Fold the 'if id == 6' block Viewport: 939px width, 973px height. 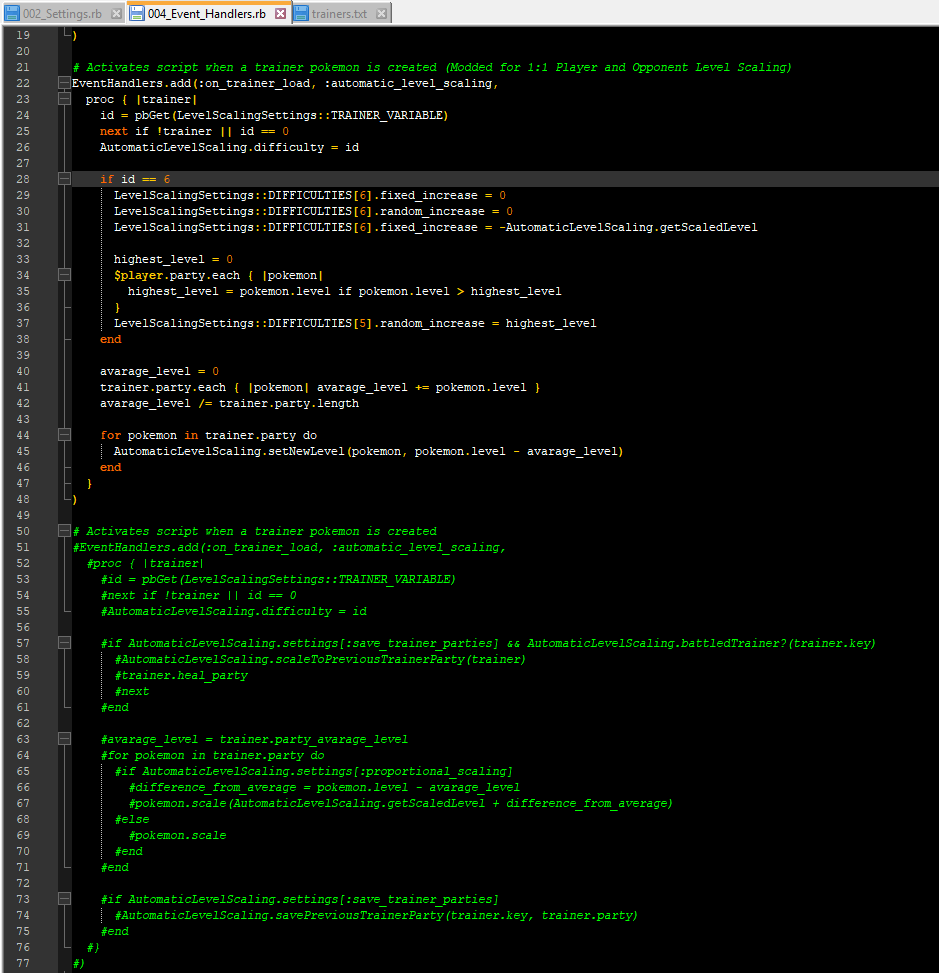pos(64,179)
